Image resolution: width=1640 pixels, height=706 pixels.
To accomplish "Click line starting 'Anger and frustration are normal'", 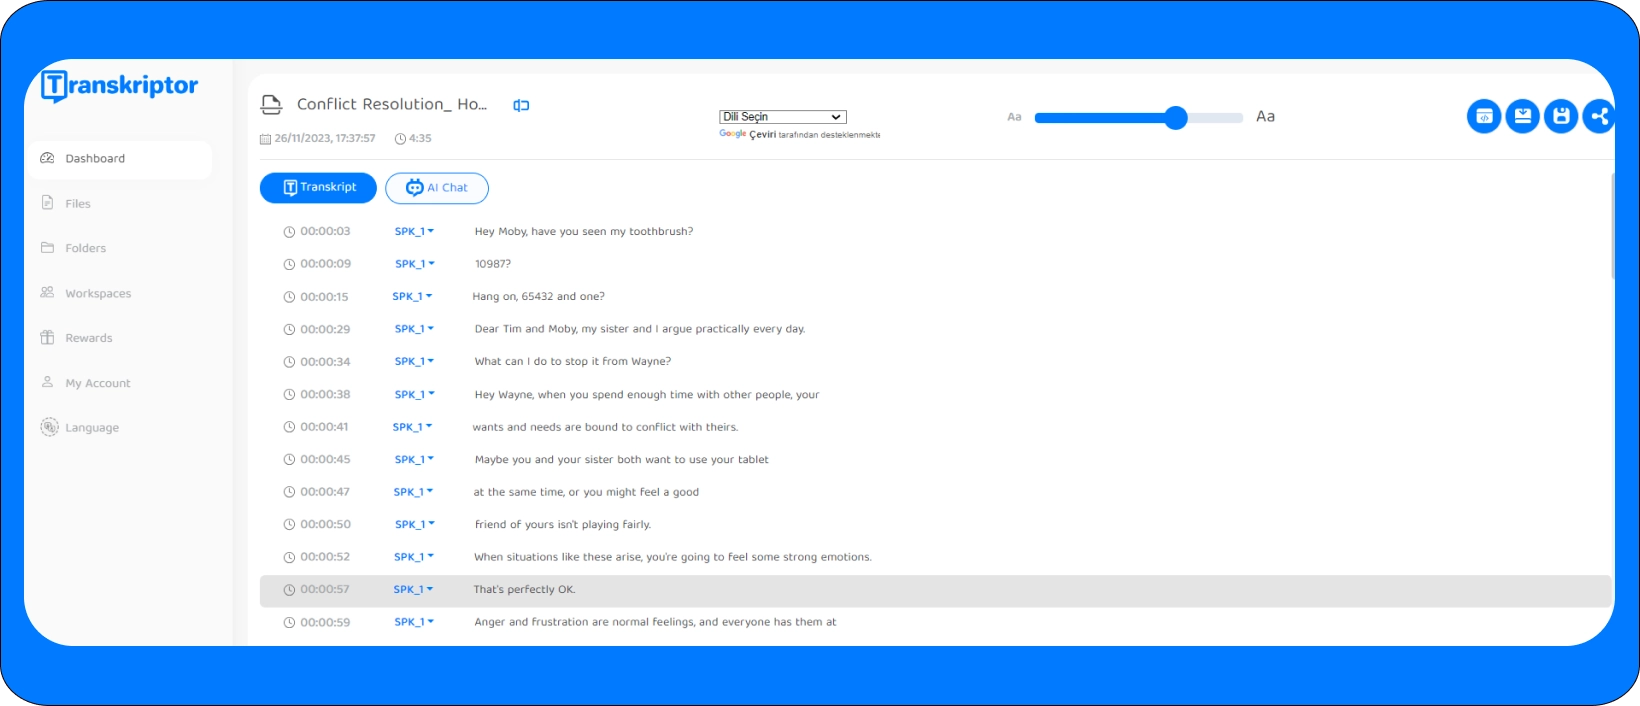I will point(655,622).
